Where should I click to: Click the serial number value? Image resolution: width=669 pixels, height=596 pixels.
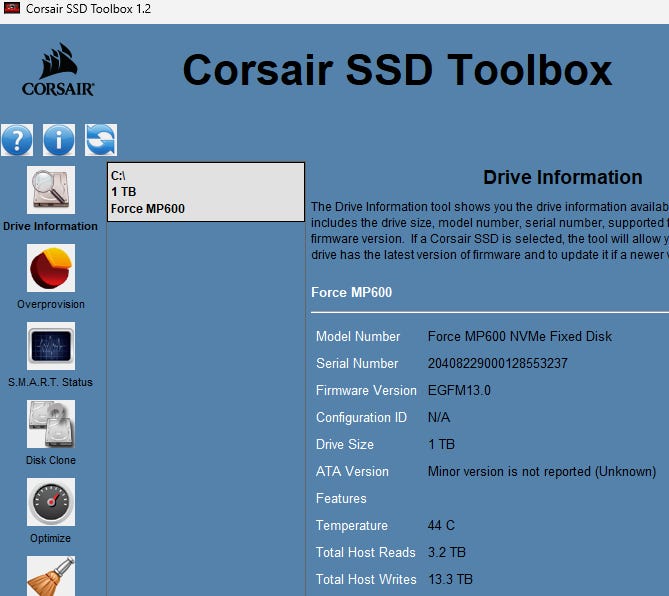pyautogui.click(x=497, y=363)
